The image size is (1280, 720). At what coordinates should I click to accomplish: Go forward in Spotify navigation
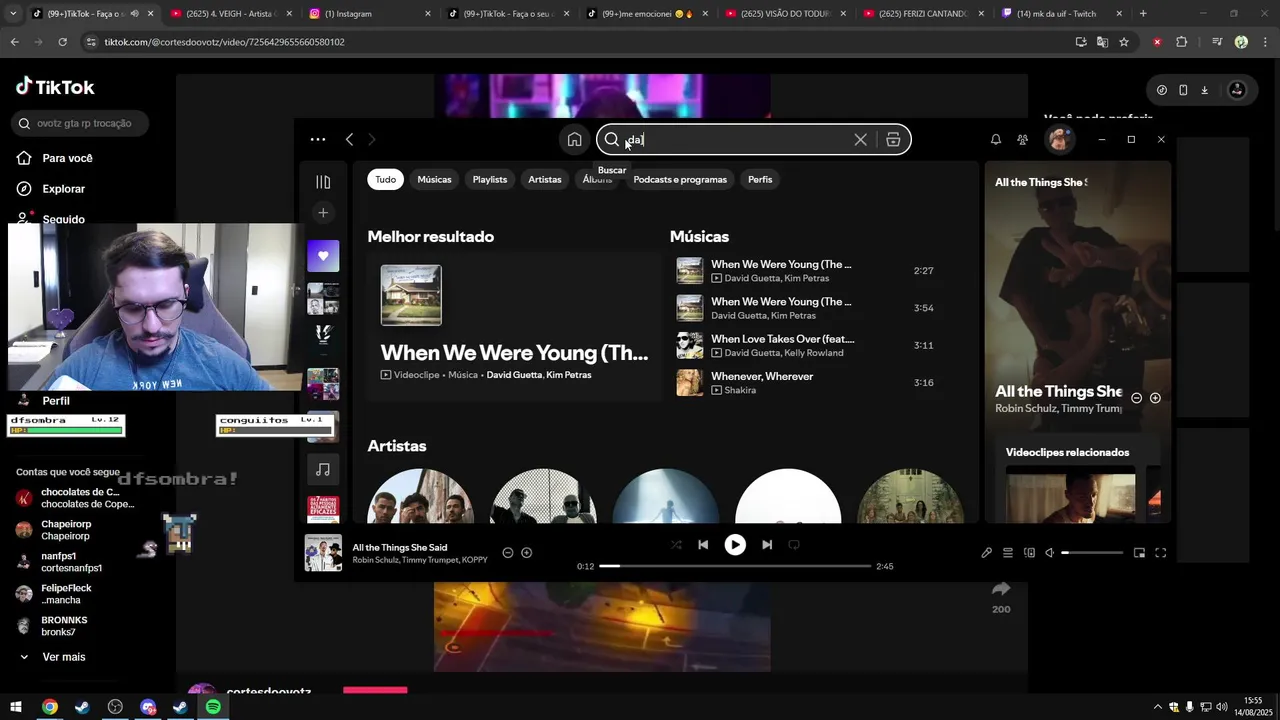click(x=371, y=139)
